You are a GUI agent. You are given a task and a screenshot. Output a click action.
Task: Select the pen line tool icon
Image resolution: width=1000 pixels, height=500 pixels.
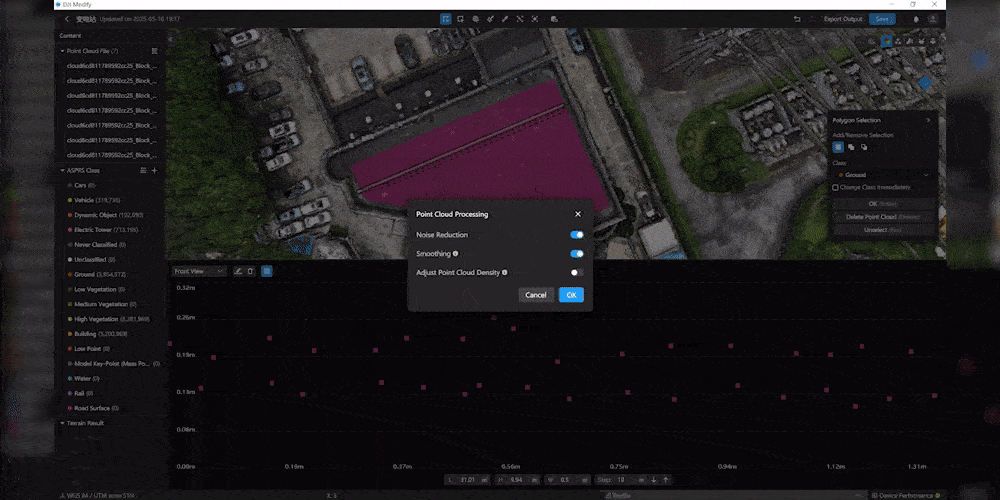505,19
